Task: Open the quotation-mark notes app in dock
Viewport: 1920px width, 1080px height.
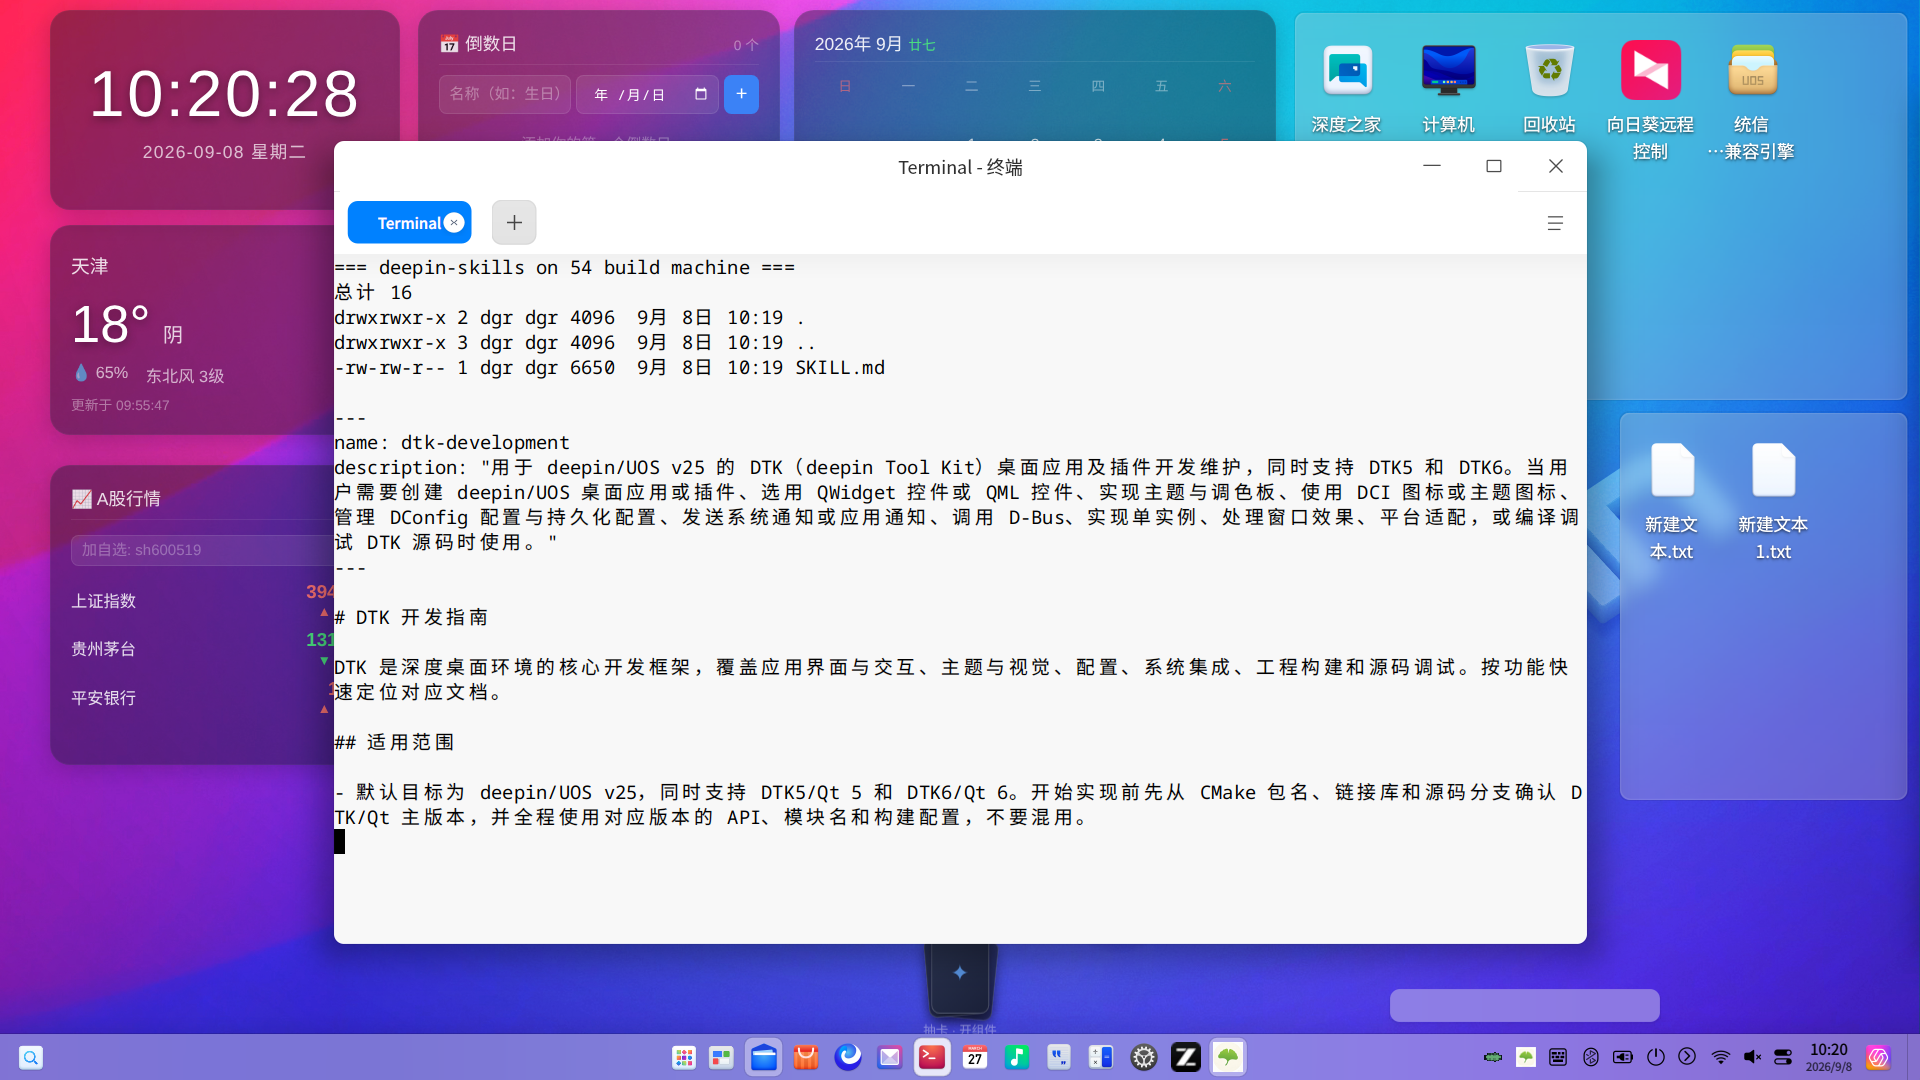Action: point(1059,1057)
